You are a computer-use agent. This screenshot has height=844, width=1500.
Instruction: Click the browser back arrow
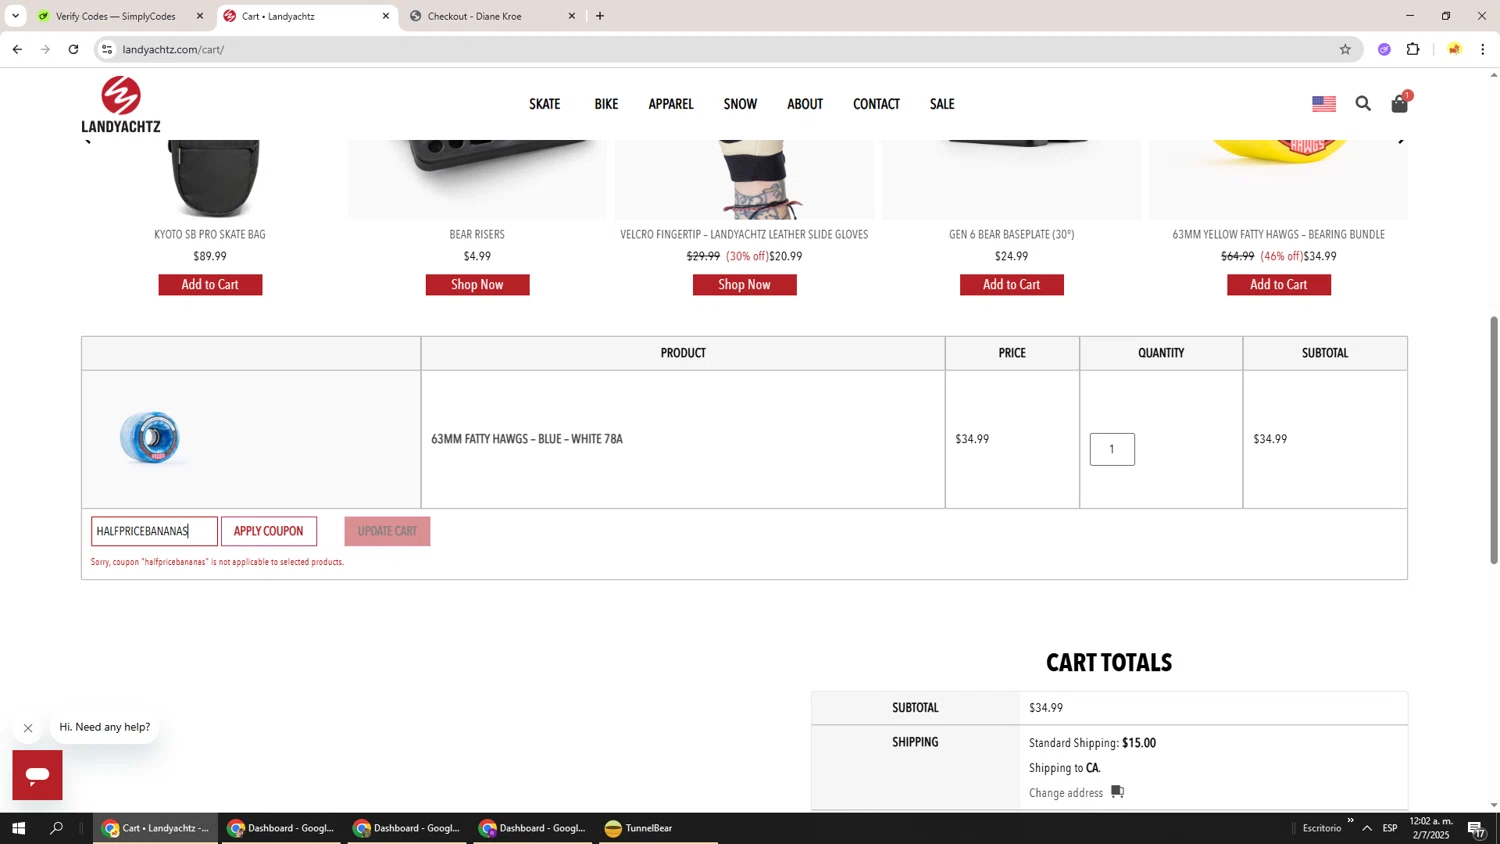pos(17,49)
